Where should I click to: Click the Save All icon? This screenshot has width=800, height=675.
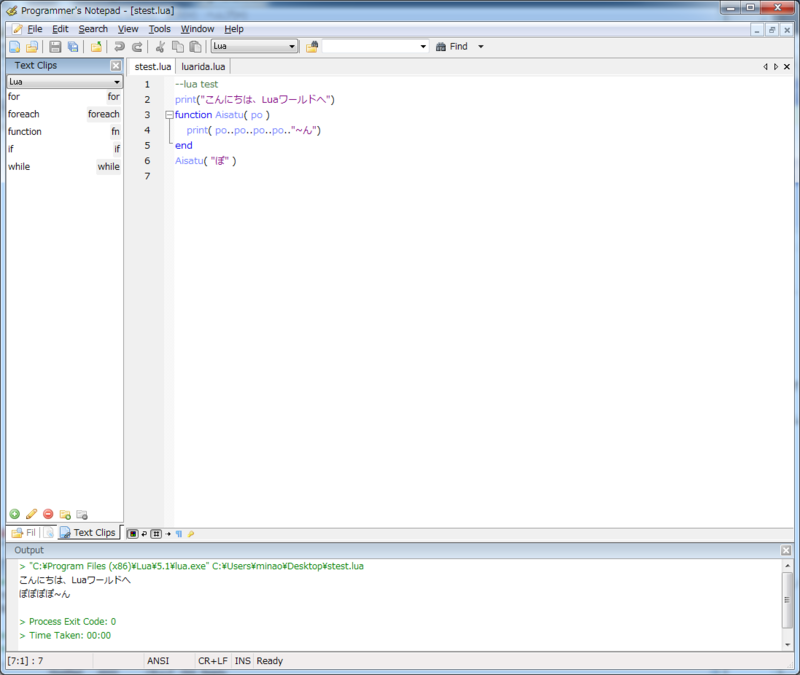coord(73,47)
